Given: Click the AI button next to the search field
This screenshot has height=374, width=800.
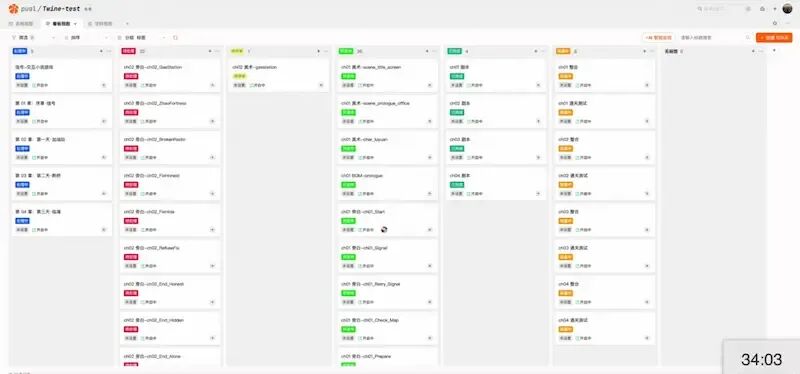Looking at the screenshot, I should [659, 37].
